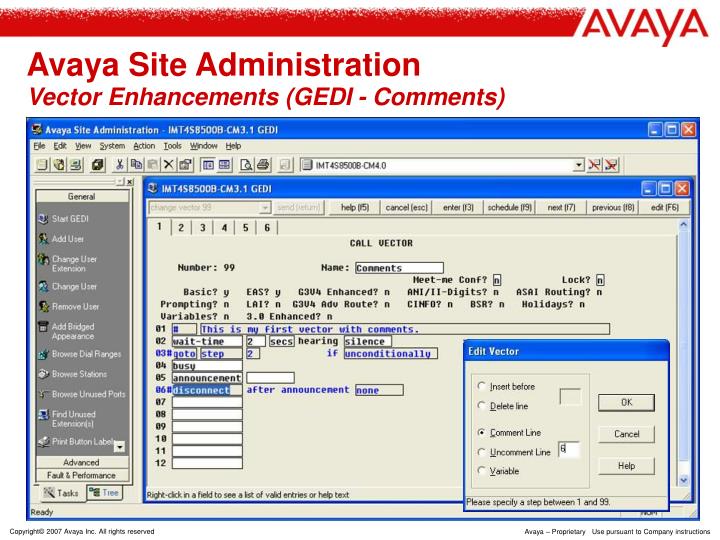The width and height of the screenshot is (720, 540).
Task: Click the schedule (f9) button
Action: click(x=510, y=208)
